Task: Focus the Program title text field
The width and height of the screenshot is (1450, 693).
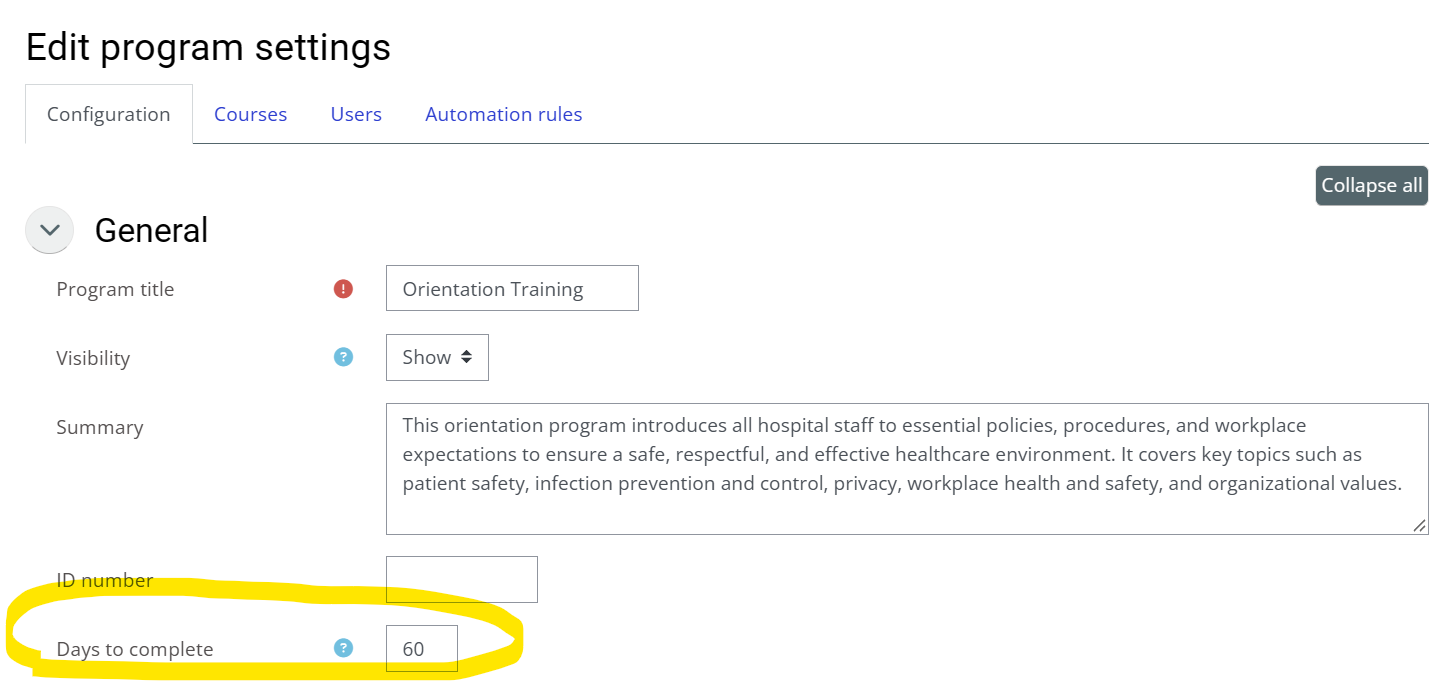Action: point(512,288)
